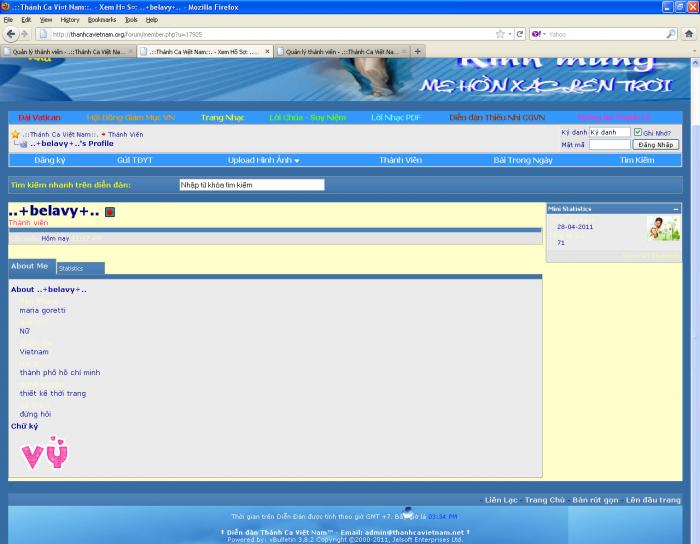Viewport: 700px width, 544px height.
Task: Select the About Me tab
Action: 29,267
